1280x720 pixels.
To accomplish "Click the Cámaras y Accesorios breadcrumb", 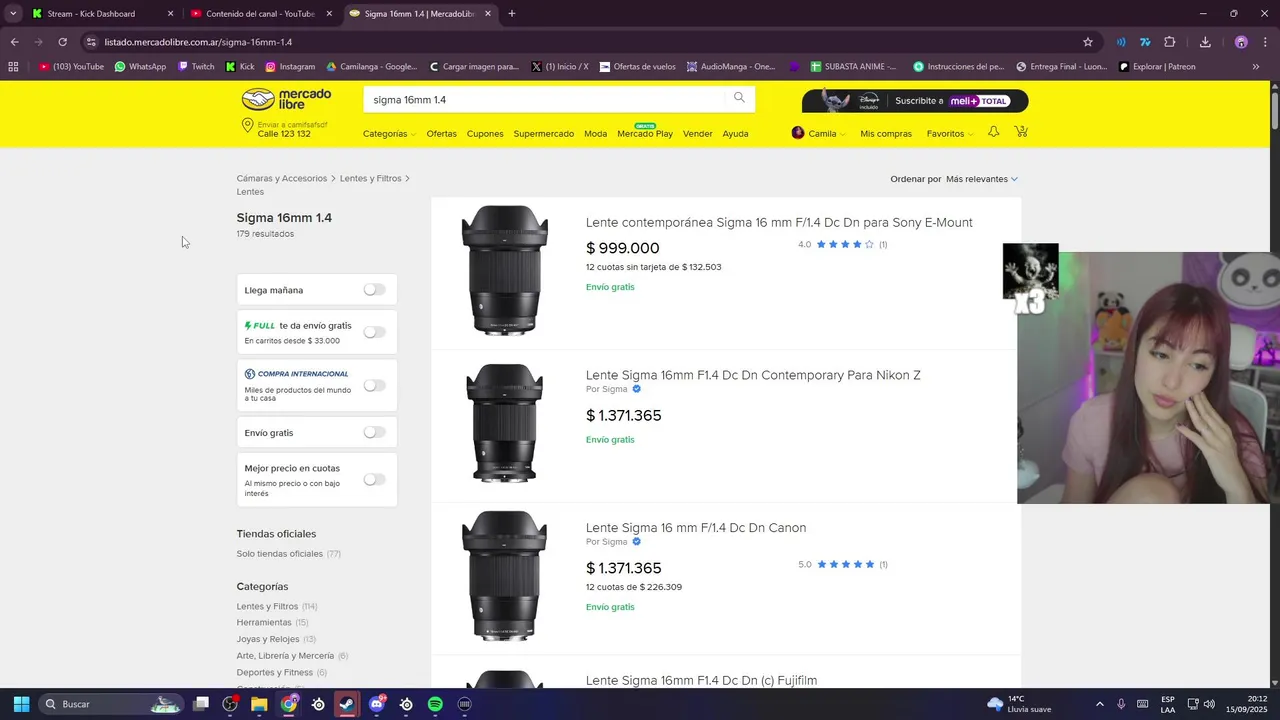I will [282, 178].
